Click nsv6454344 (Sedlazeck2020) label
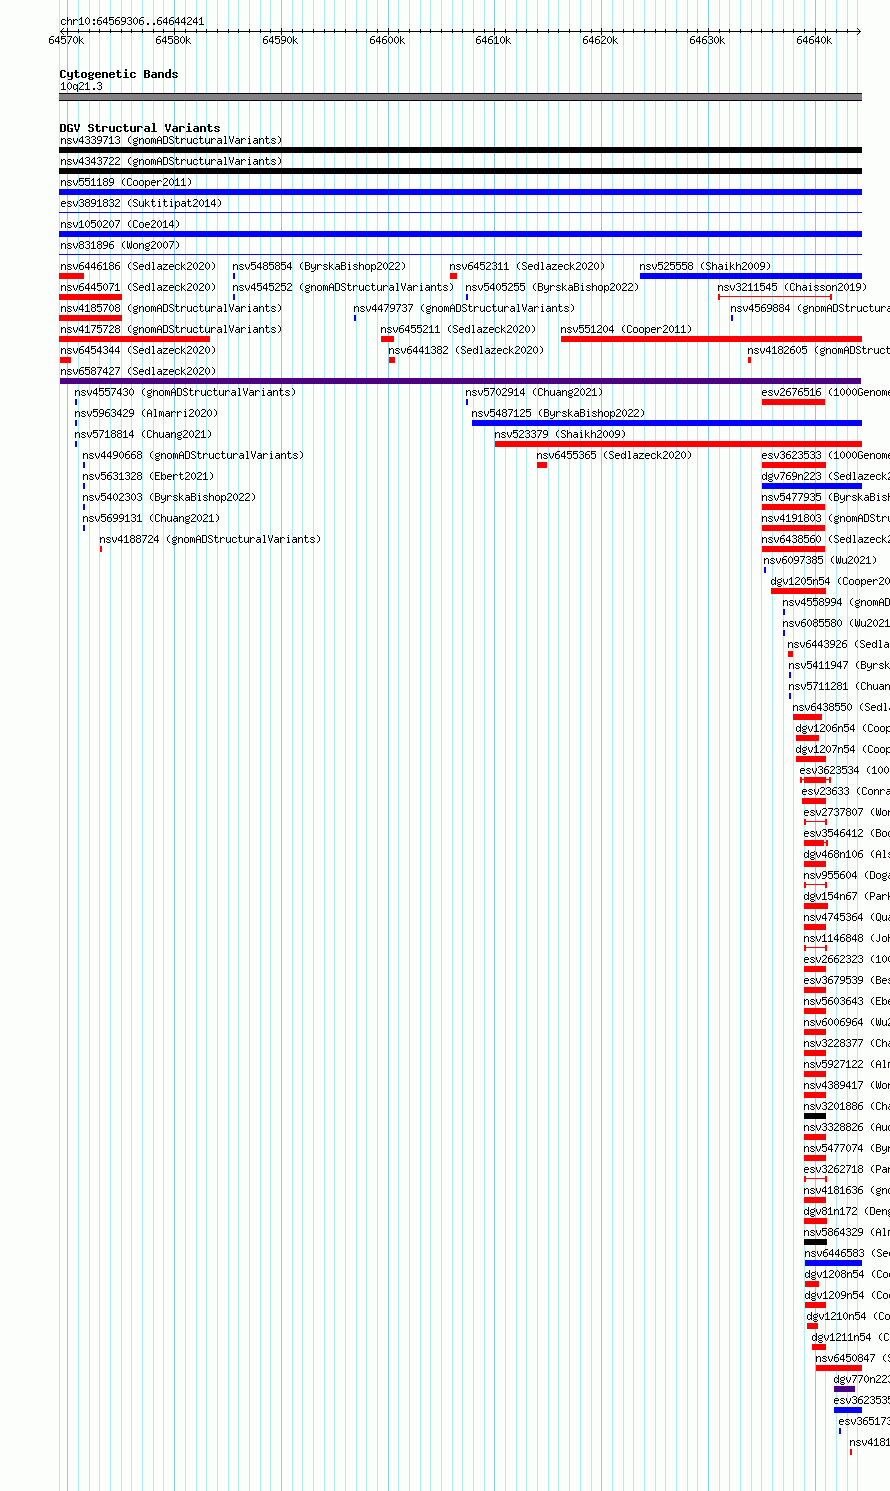890x1491 pixels. tap(138, 350)
